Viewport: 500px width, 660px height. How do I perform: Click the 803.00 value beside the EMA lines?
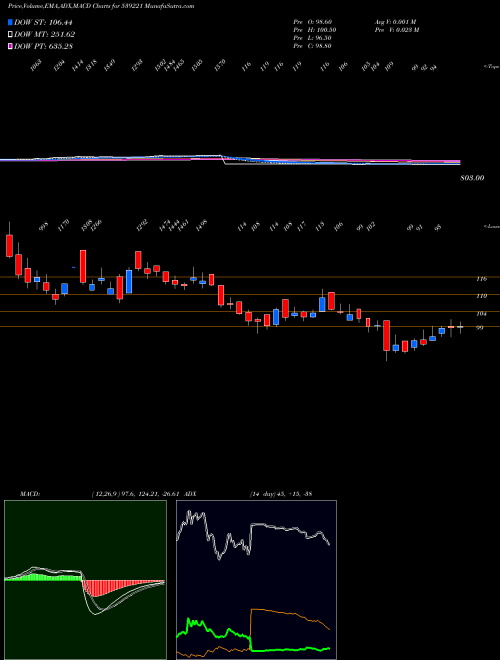pos(472,178)
